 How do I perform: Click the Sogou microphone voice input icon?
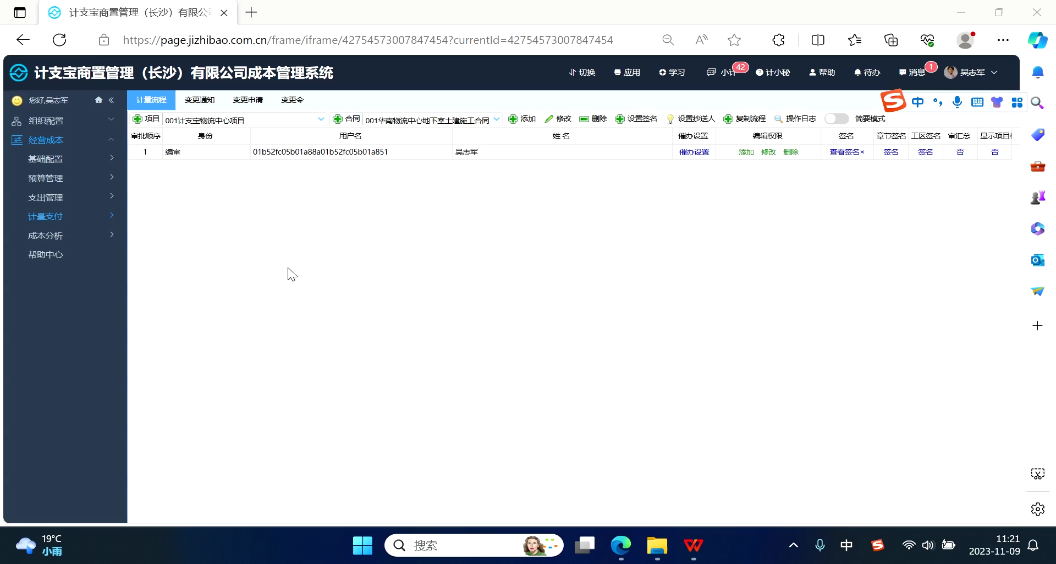[x=957, y=102]
